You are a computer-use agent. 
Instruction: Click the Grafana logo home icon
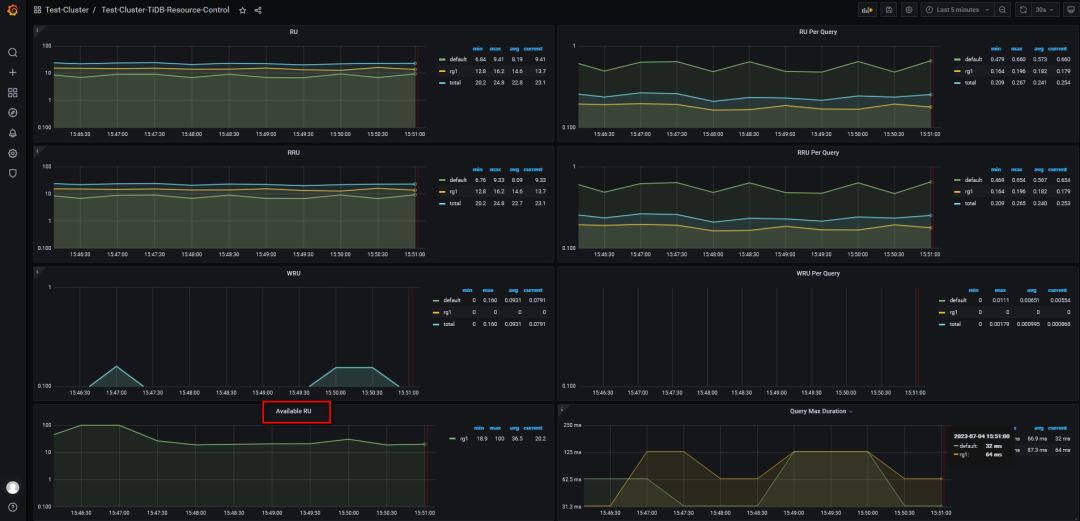point(12,10)
